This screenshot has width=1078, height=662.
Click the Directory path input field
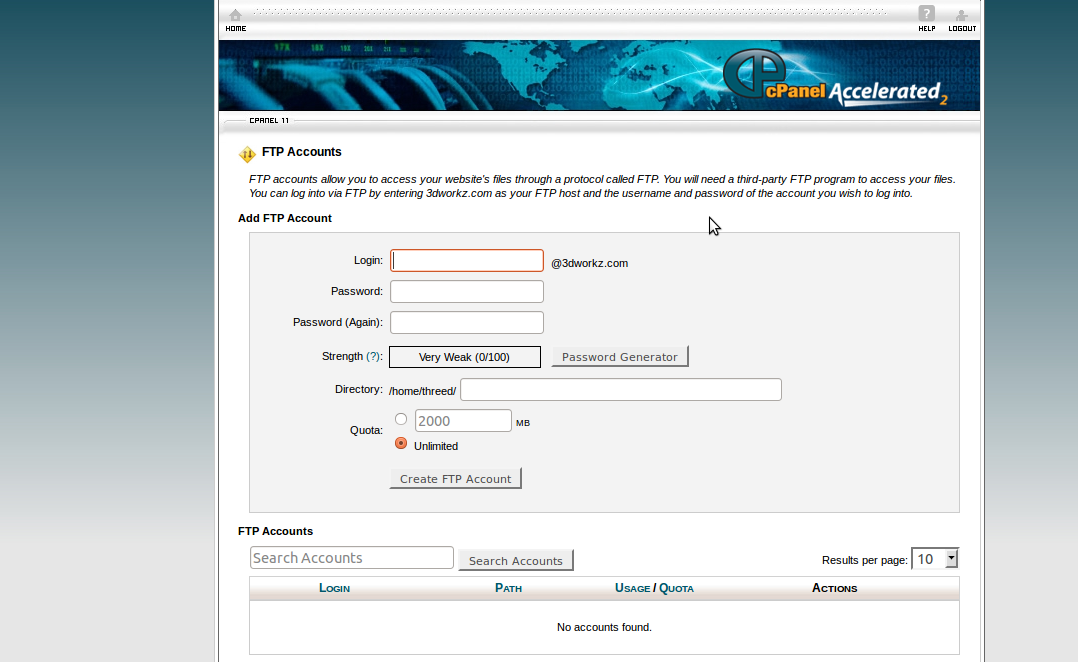point(620,390)
